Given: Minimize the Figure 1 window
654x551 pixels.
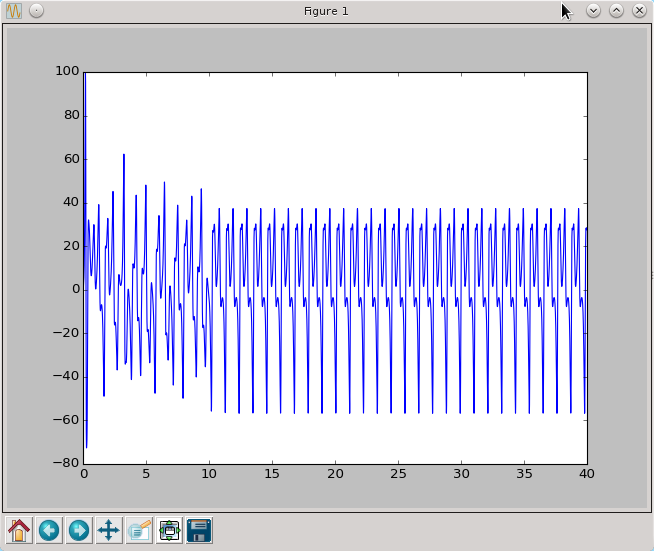Looking at the screenshot, I should (593, 10).
